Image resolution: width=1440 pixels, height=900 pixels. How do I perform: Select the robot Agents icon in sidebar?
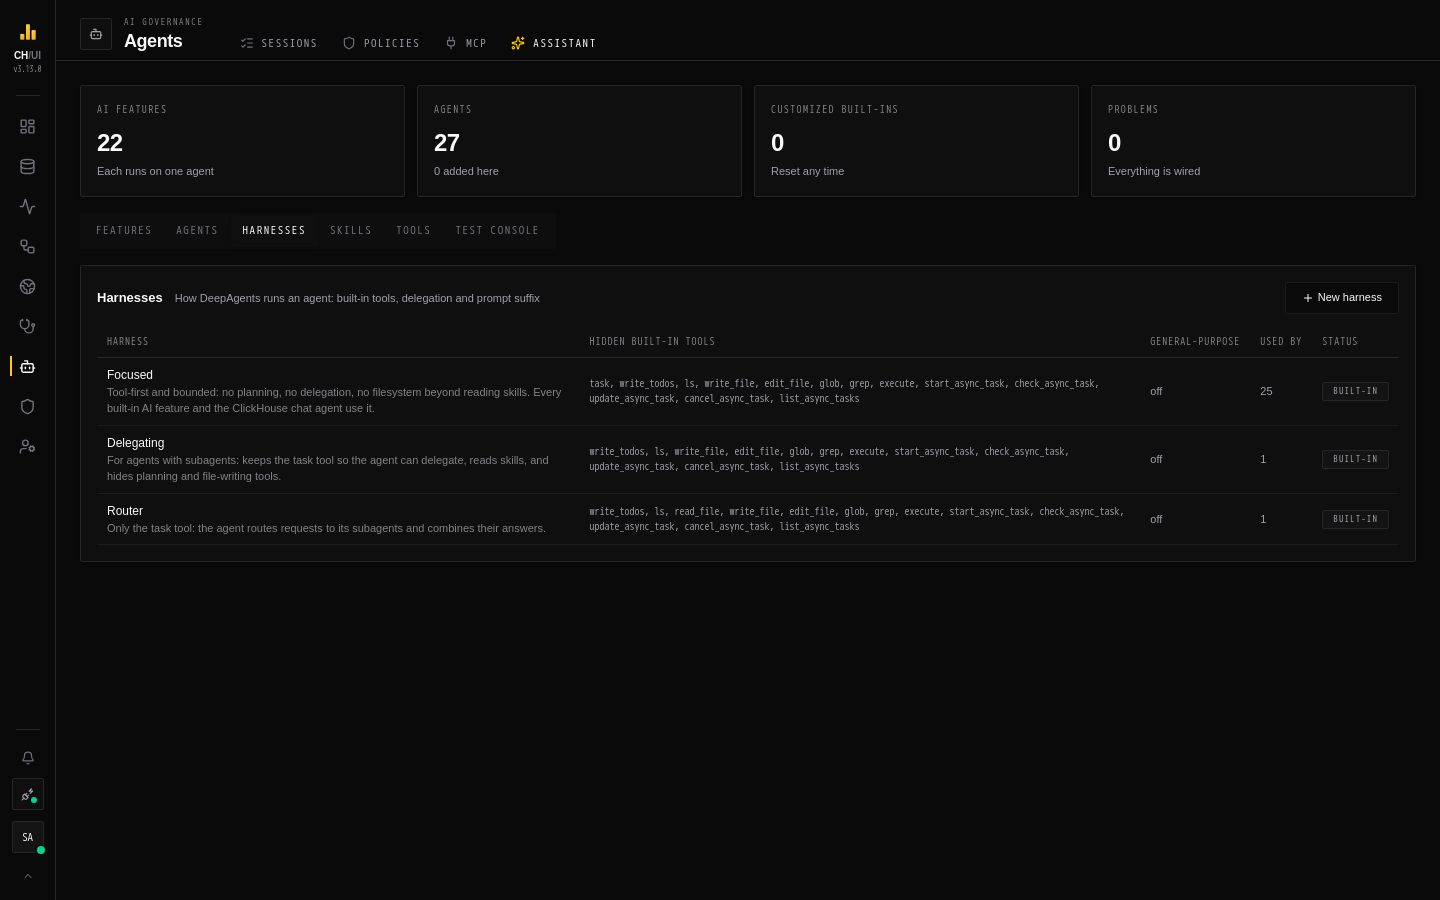(x=27, y=366)
